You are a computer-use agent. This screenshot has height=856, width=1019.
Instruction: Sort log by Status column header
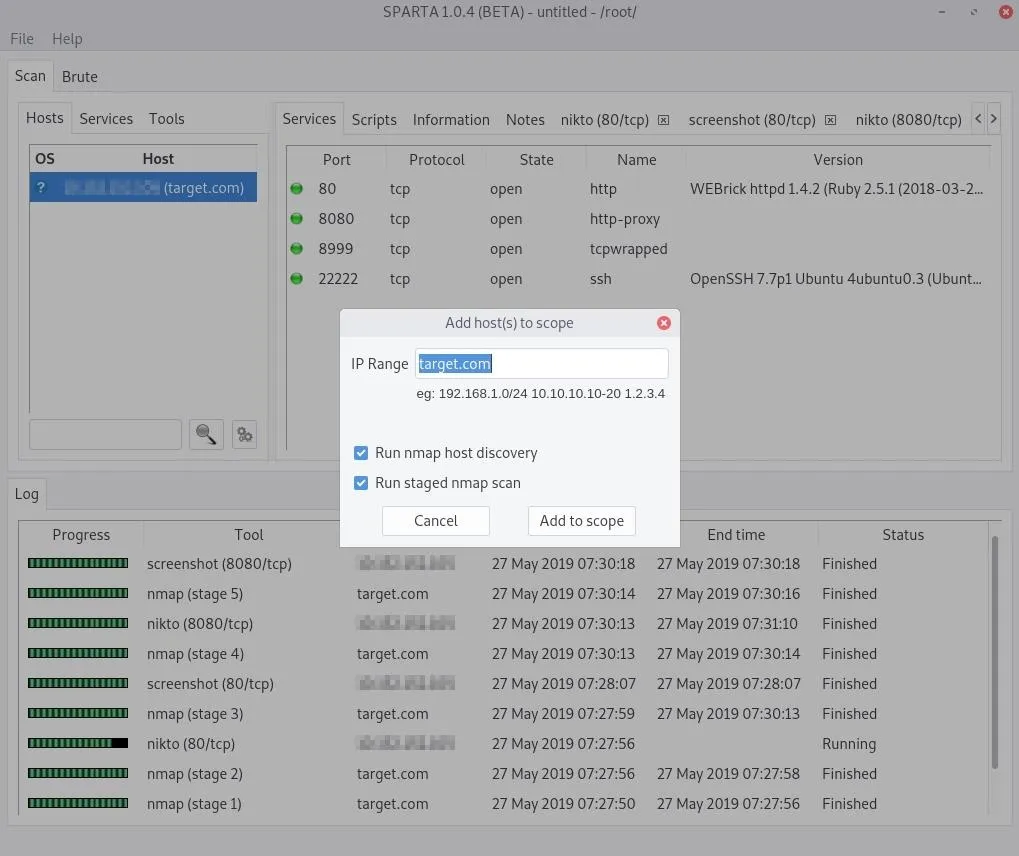pos(903,535)
